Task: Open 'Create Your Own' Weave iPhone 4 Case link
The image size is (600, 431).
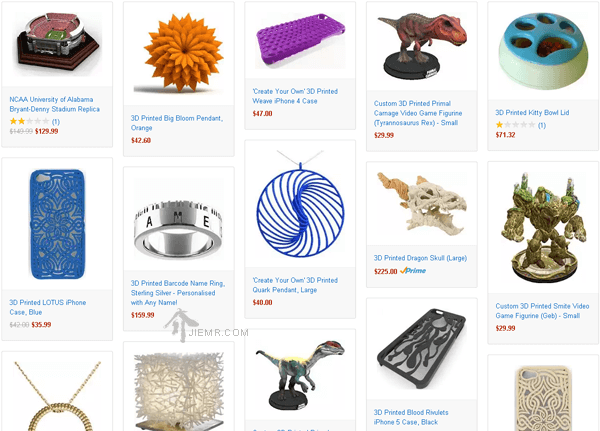Action: (295, 96)
